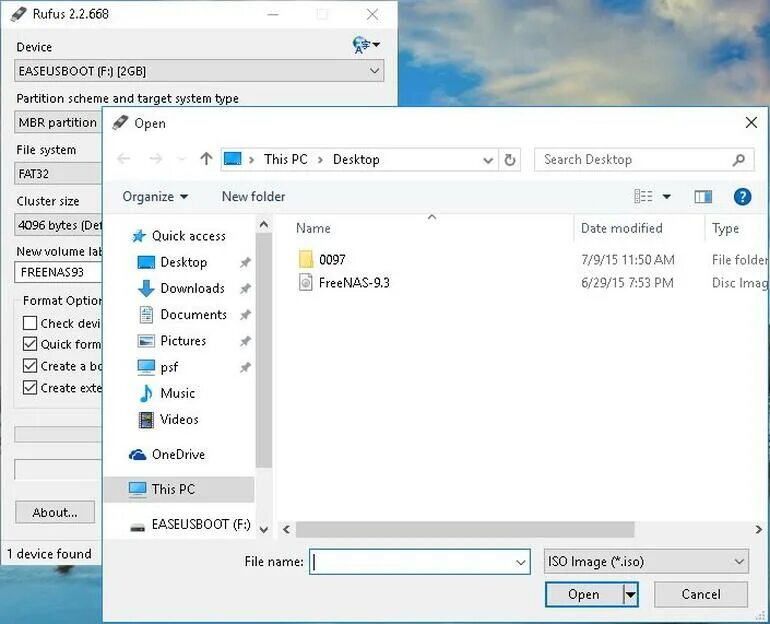The height and width of the screenshot is (624, 770).
Task: Click Desktop in the address breadcrumb
Action: pyautogui.click(x=356, y=160)
